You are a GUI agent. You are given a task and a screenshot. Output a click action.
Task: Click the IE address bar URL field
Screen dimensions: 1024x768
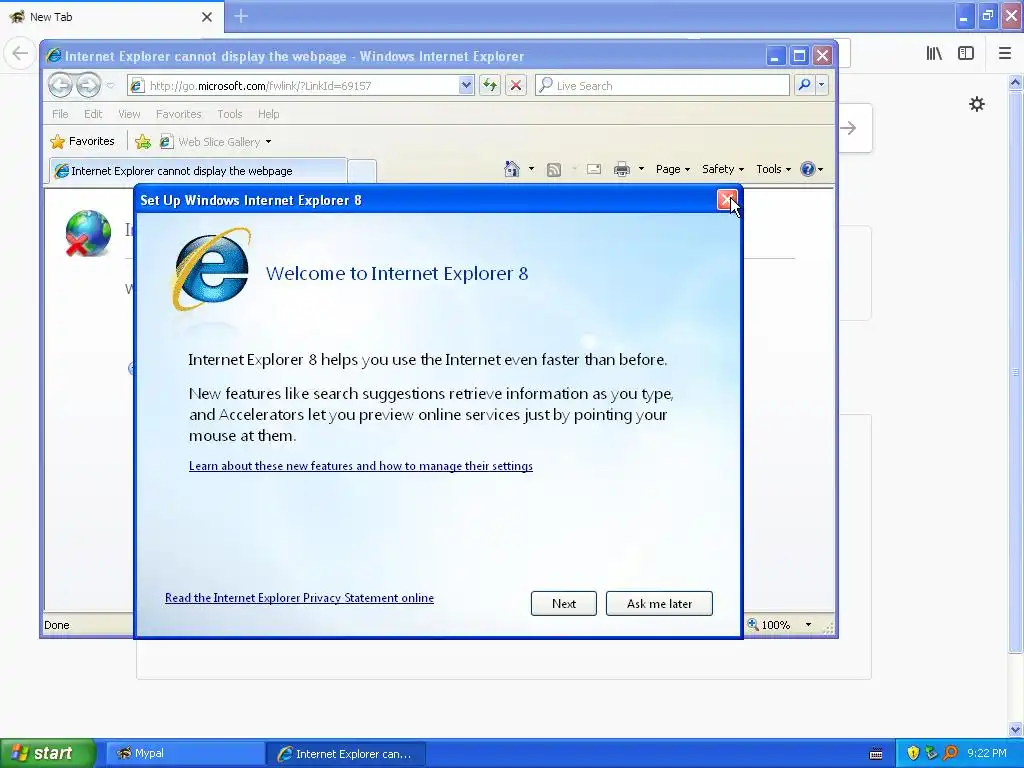[x=293, y=86]
